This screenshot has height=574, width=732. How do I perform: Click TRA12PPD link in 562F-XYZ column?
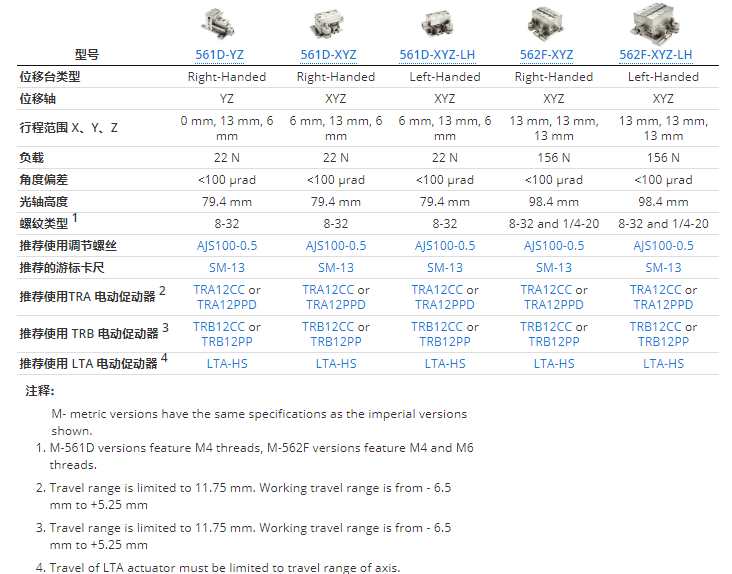coord(554,305)
